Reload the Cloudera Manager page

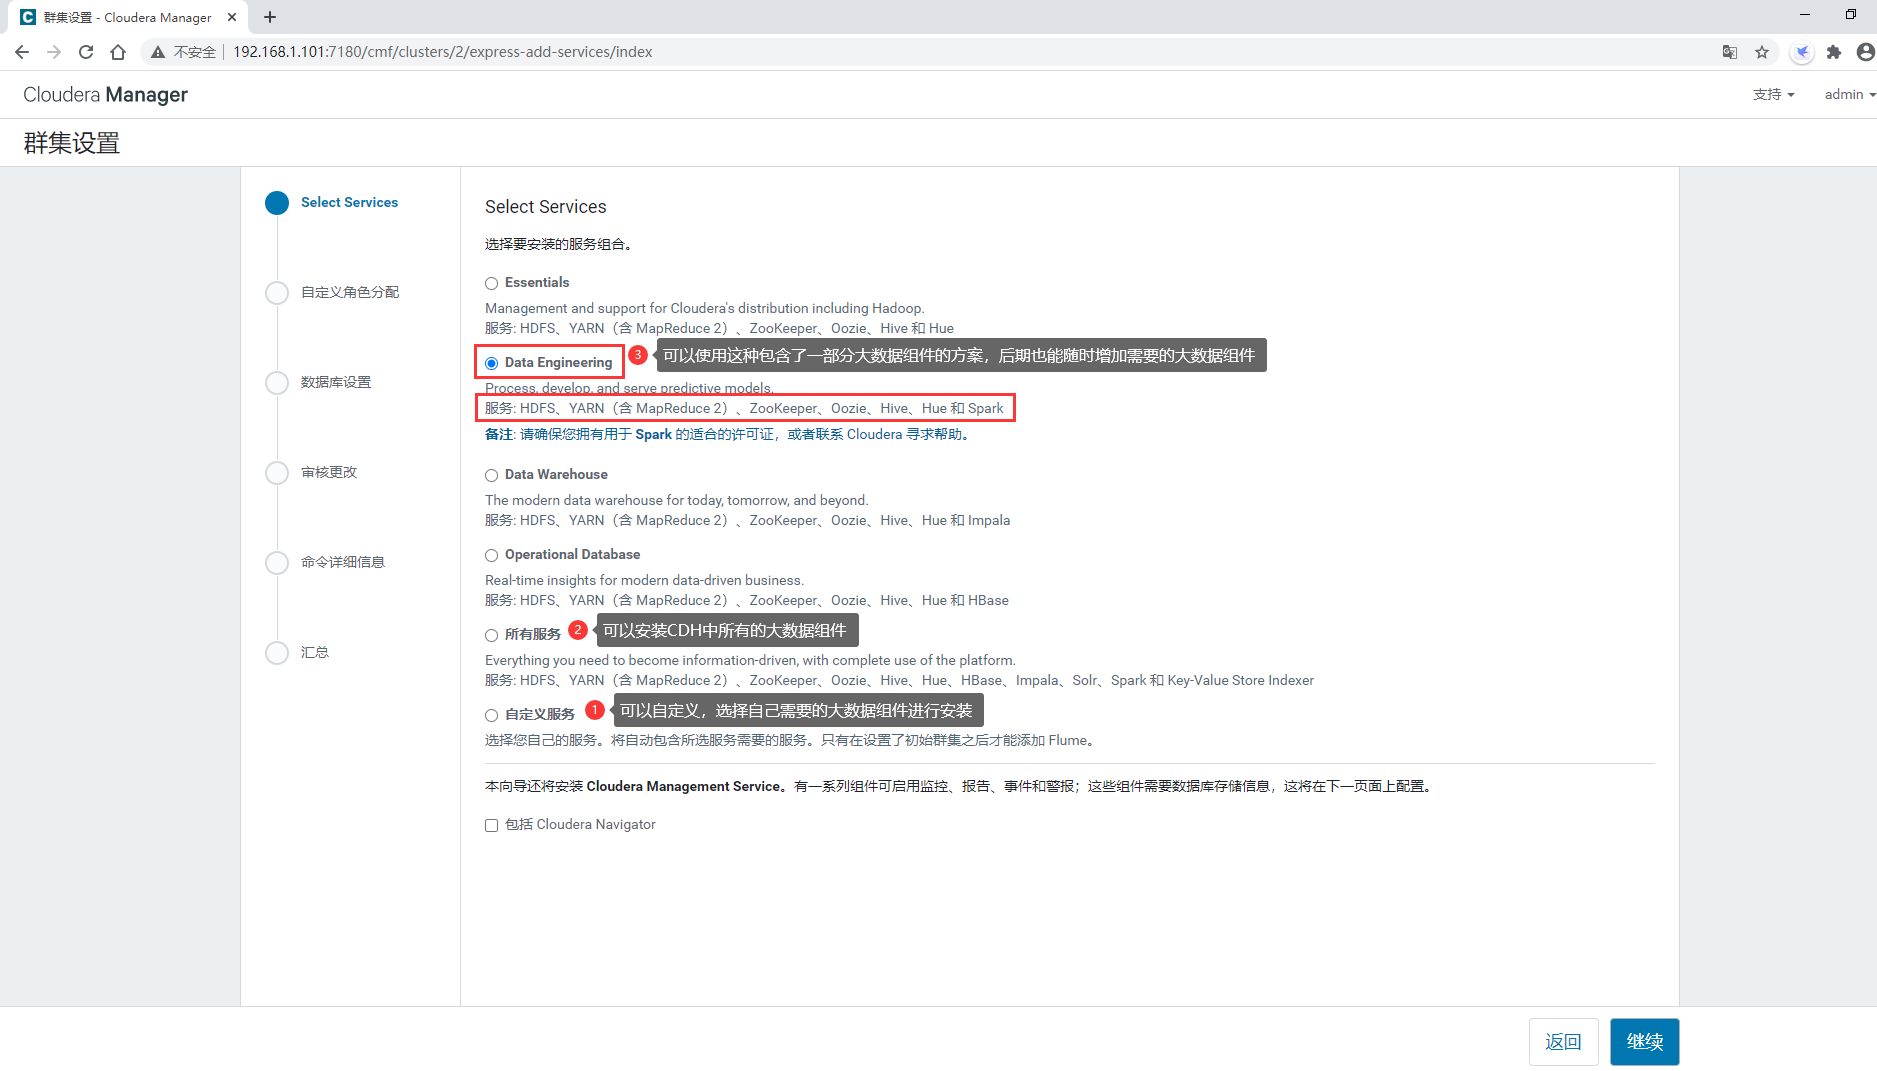(x=86, y=52)
